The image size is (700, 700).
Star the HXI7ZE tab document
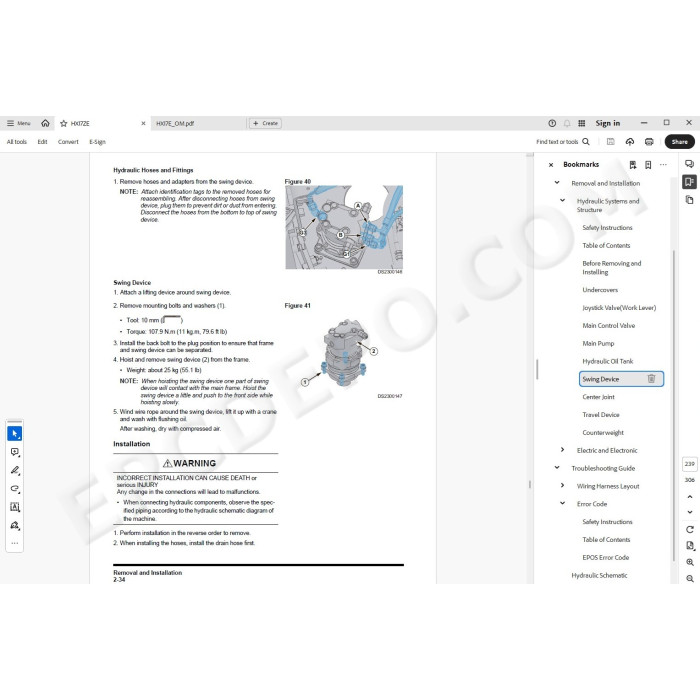[x=63, y=123]
